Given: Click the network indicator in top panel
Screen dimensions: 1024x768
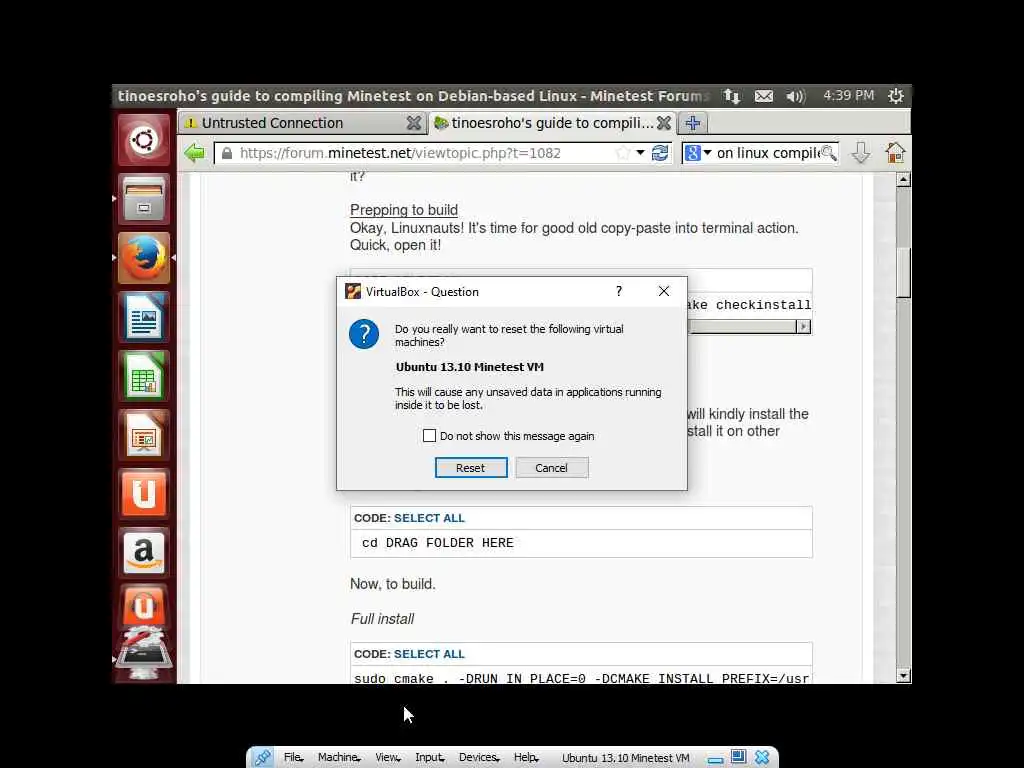Looking at the screenshot, I should pos(731,96).
